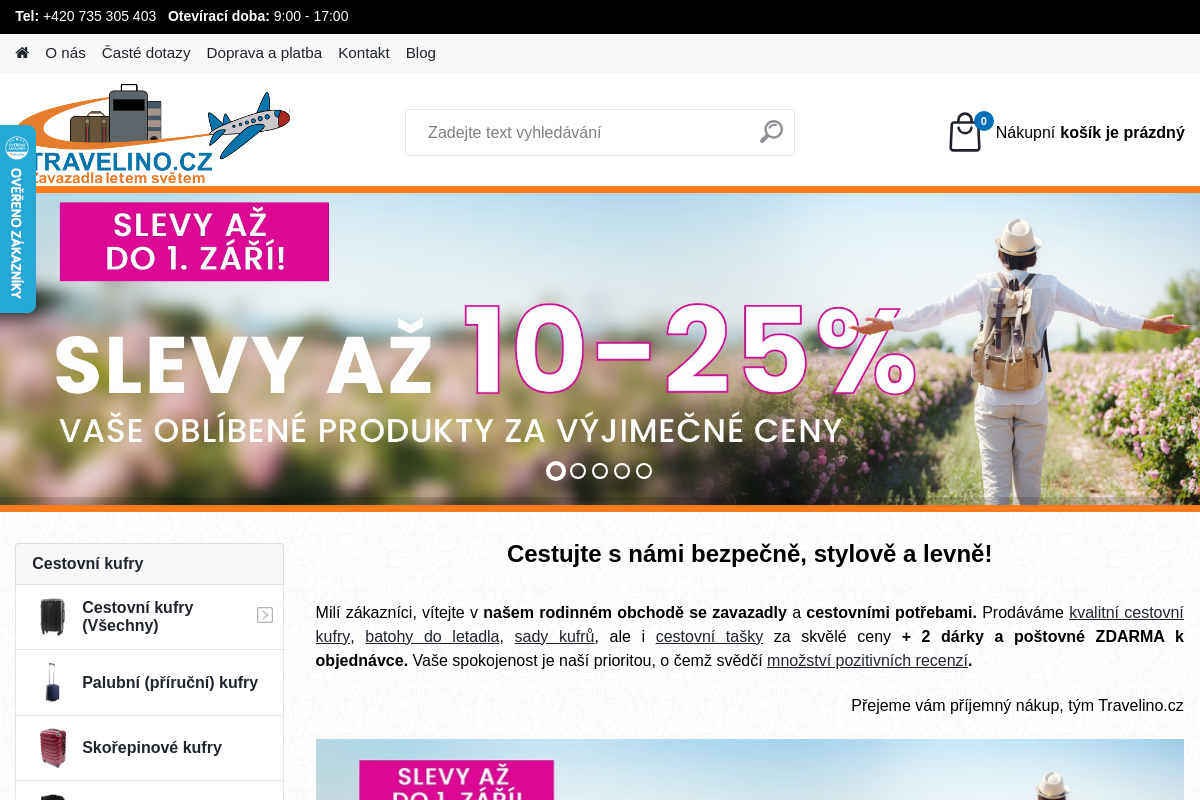Screen dimensions: 1200x800
Task: Expand Cestovní kufry (Všechny) submenu arrow
Action: click(x=265, y=615)
